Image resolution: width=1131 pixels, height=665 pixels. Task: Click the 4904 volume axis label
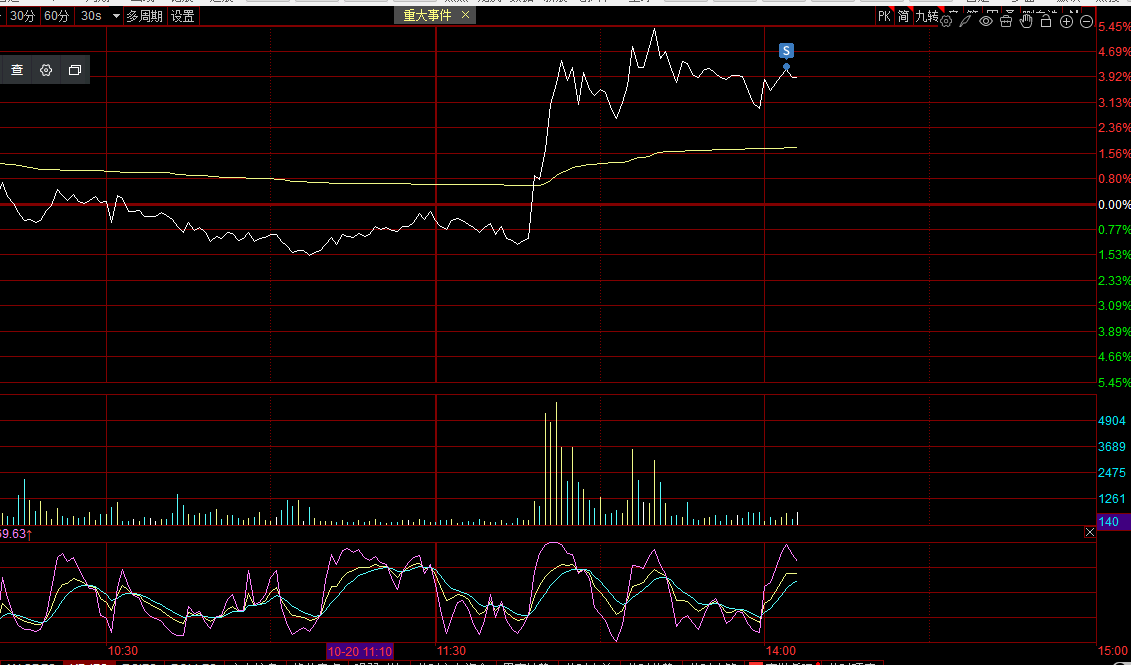(x=1112, y=421)
